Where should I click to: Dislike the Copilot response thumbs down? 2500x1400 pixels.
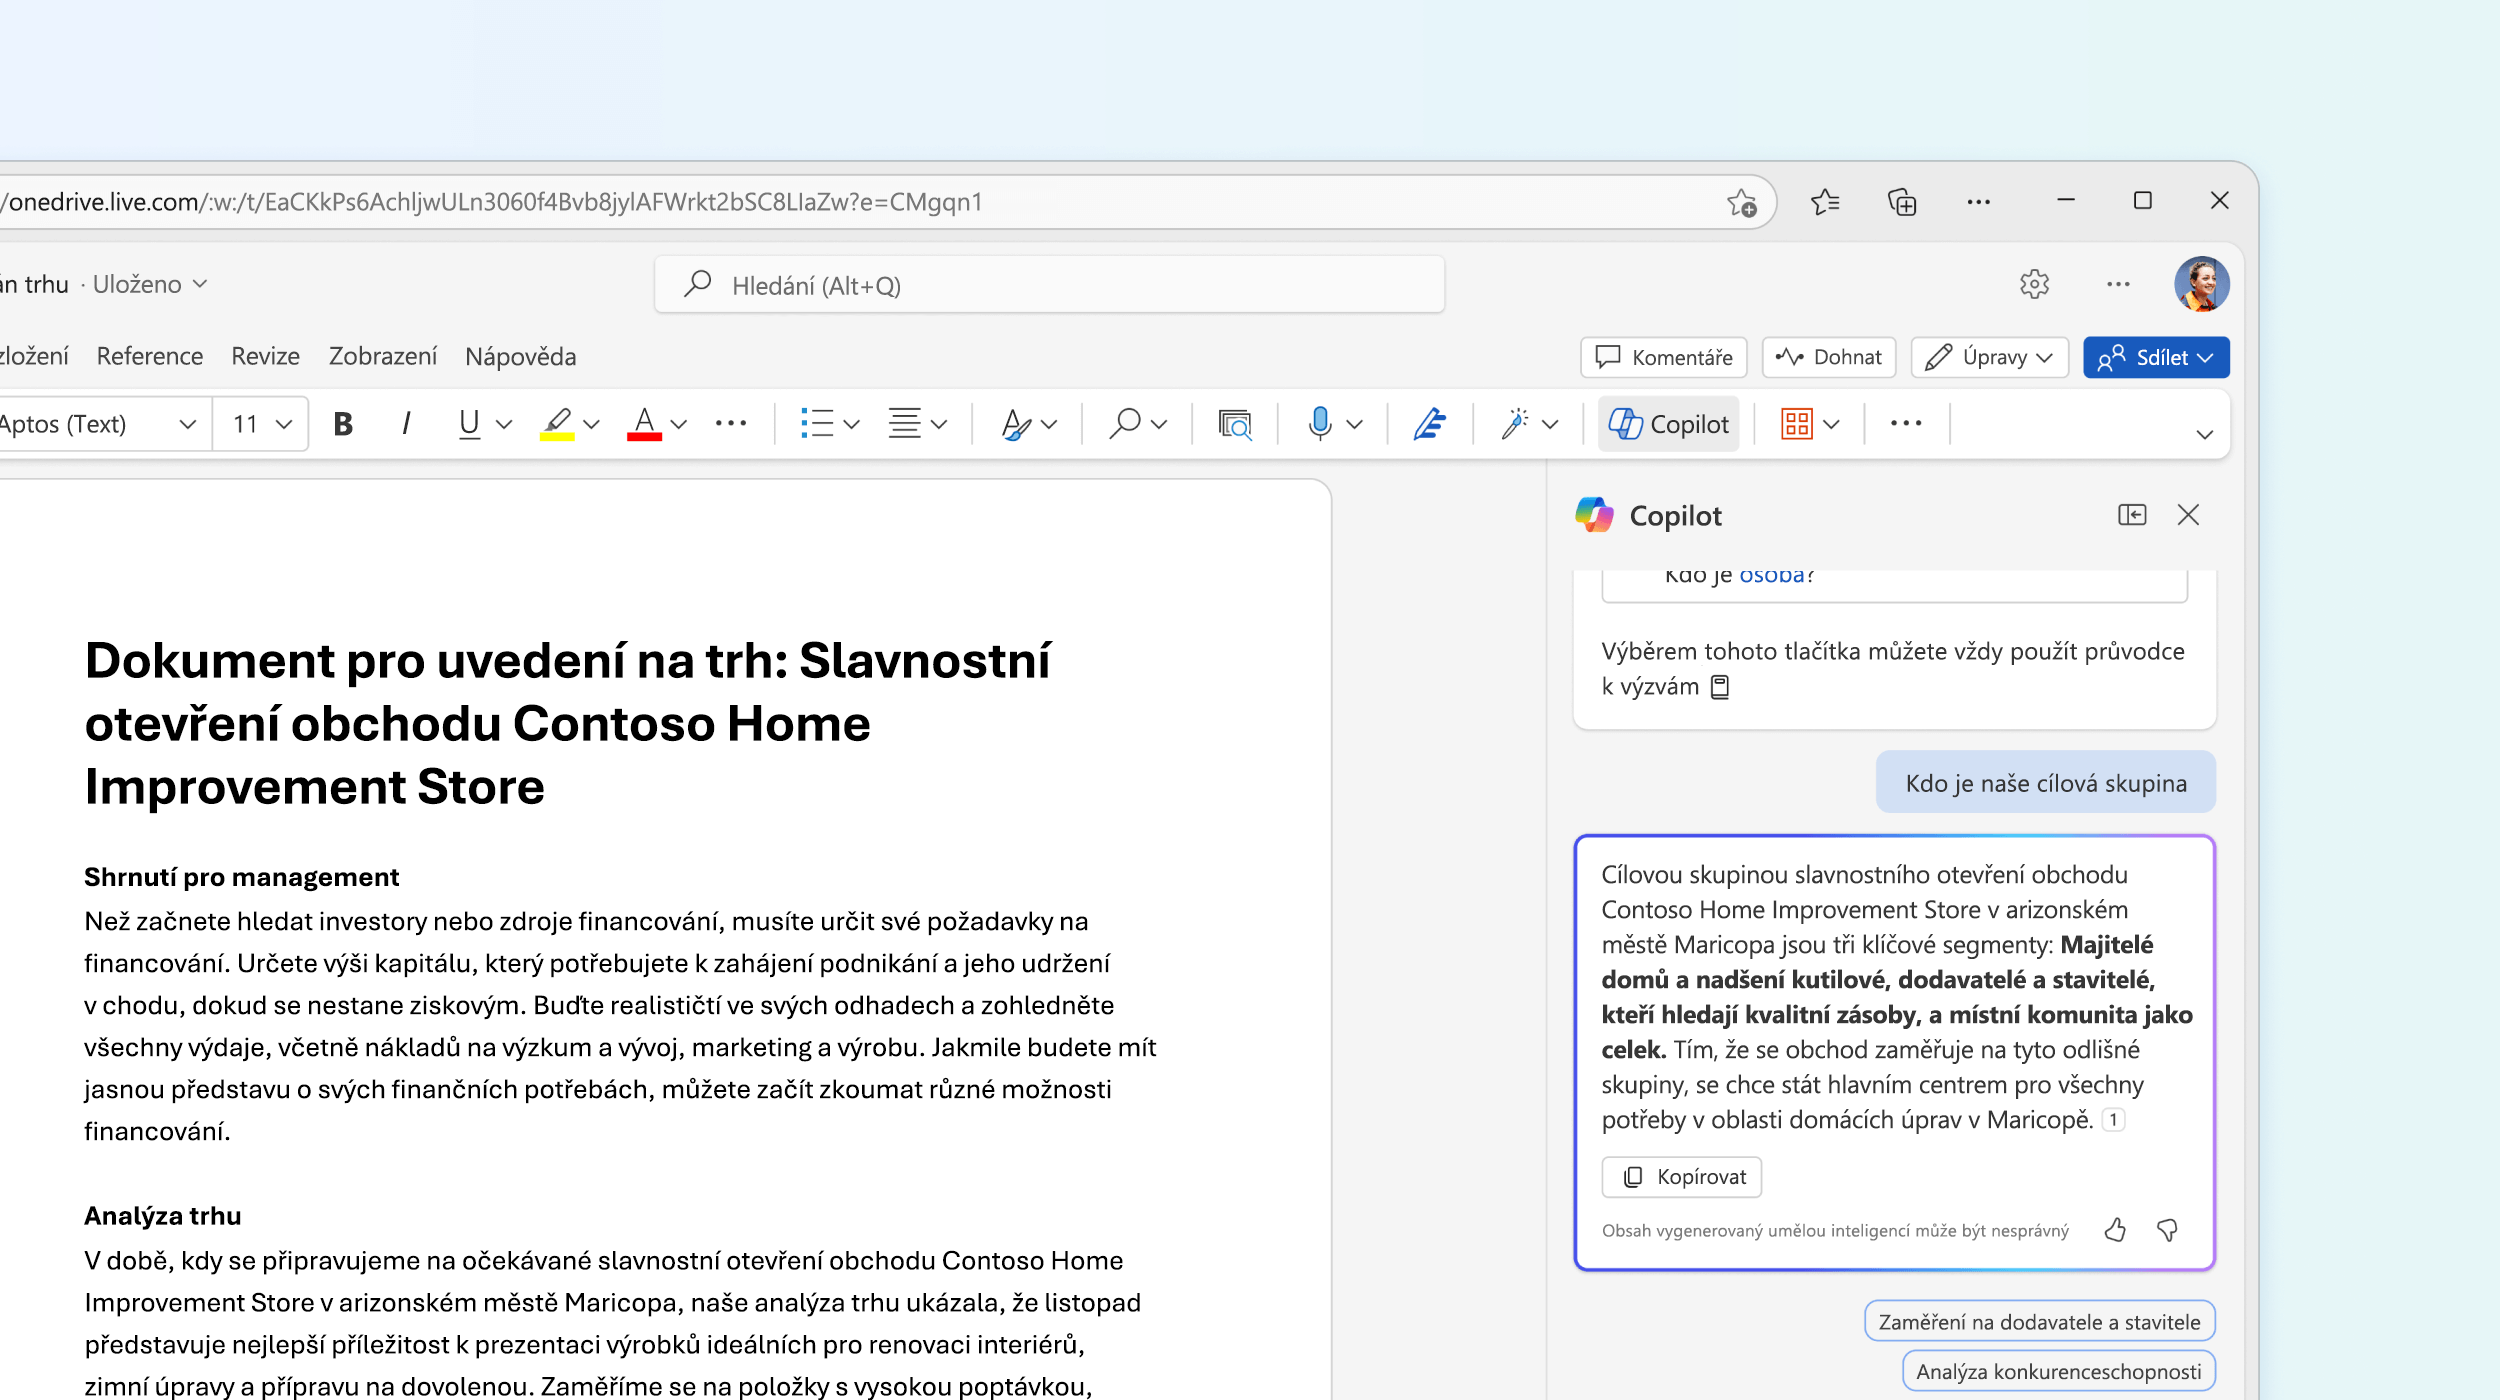coord(2167,1230)
